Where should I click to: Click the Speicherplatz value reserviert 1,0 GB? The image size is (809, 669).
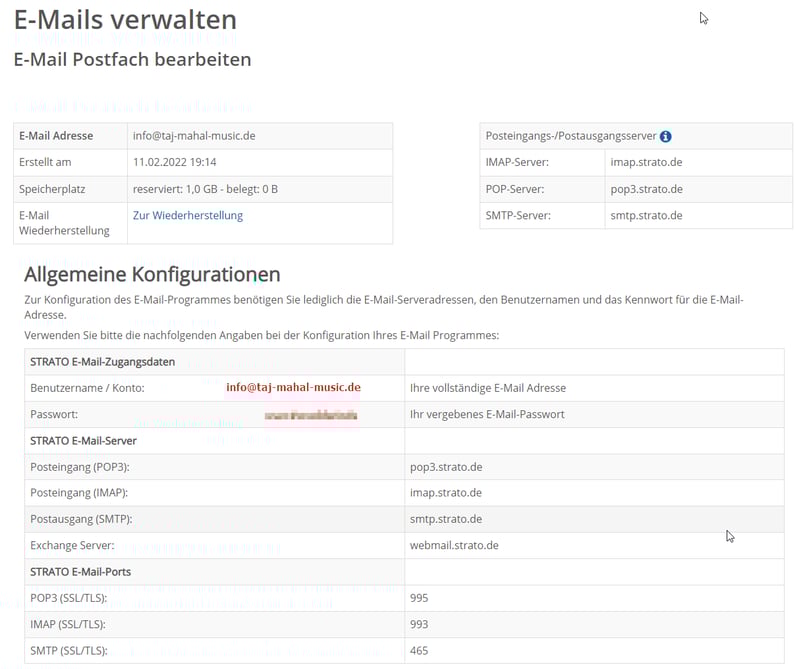(205, 189)
